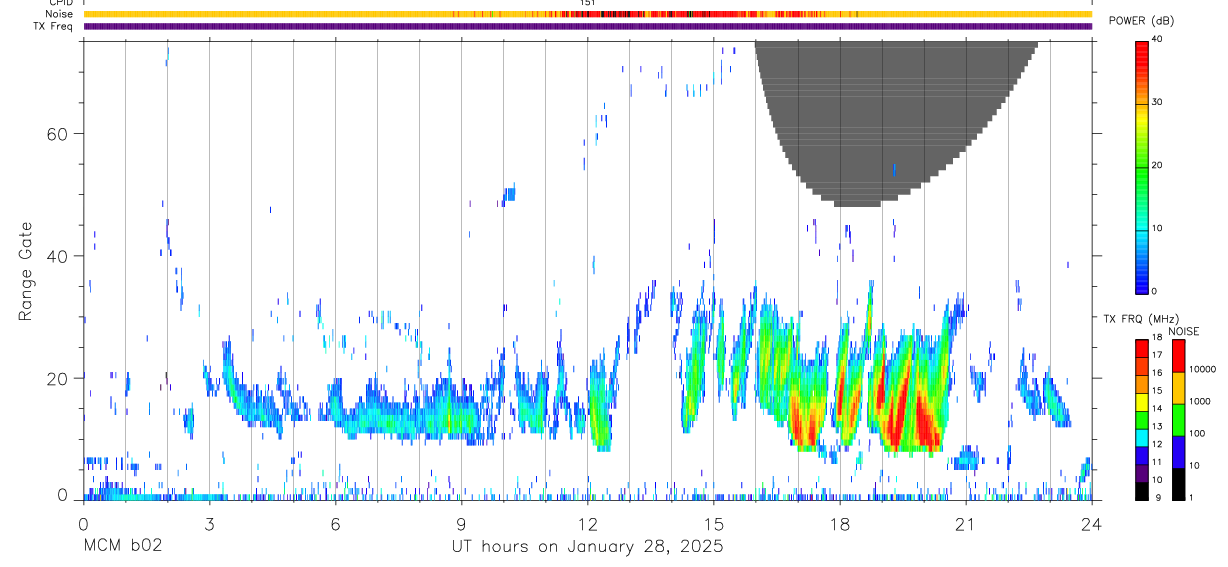Click the 11 label on TX FRQ scale

[1157, 462]
